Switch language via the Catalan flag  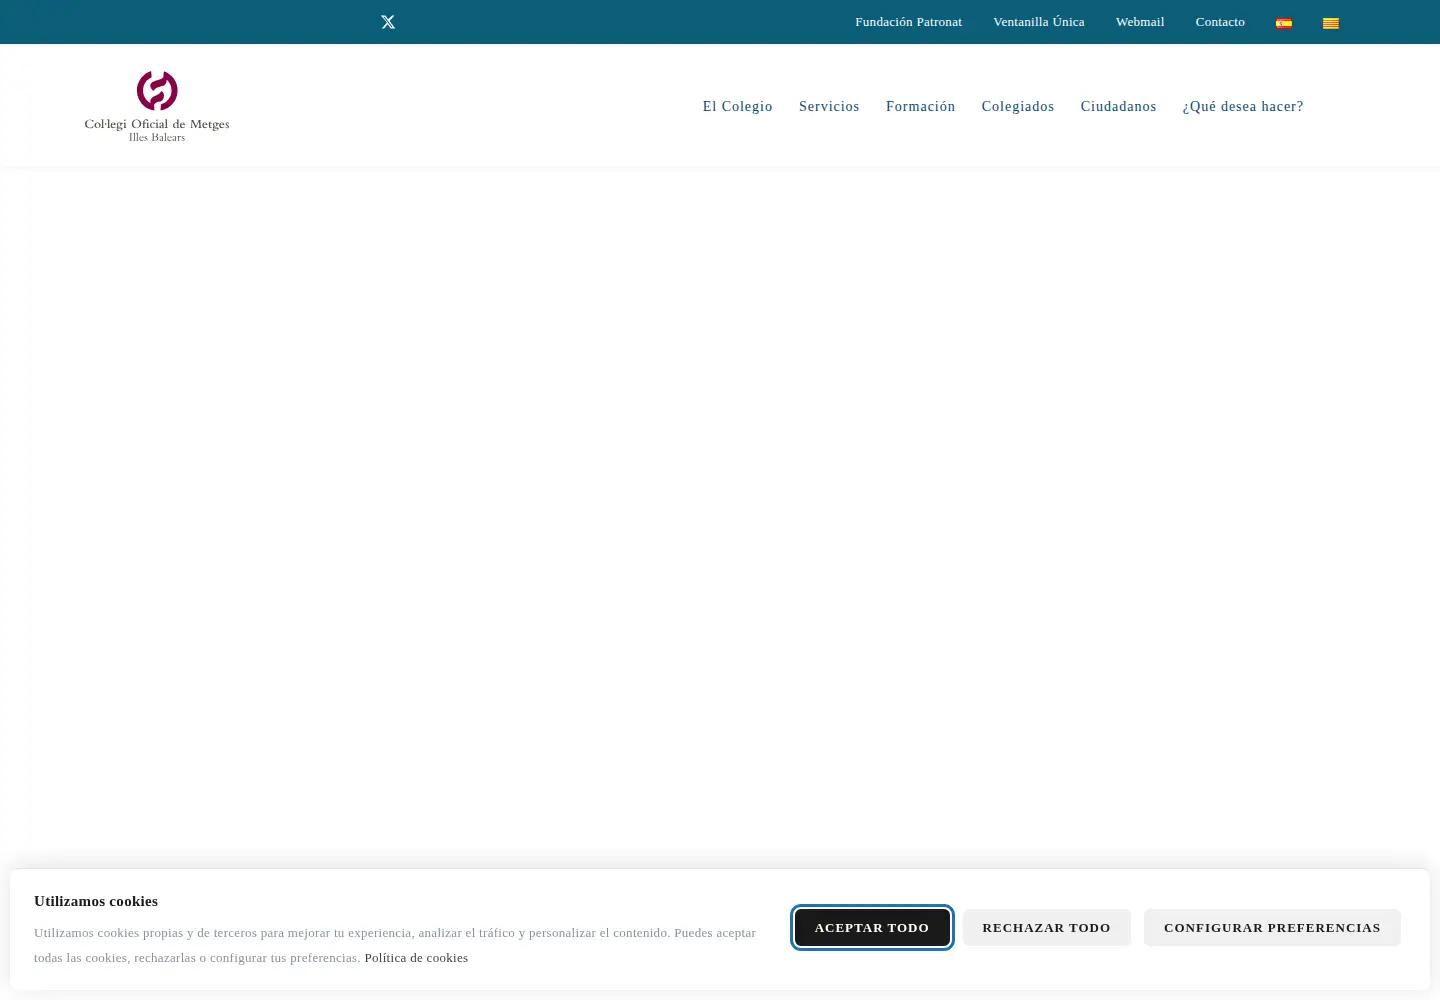[x=1331, y=23]
